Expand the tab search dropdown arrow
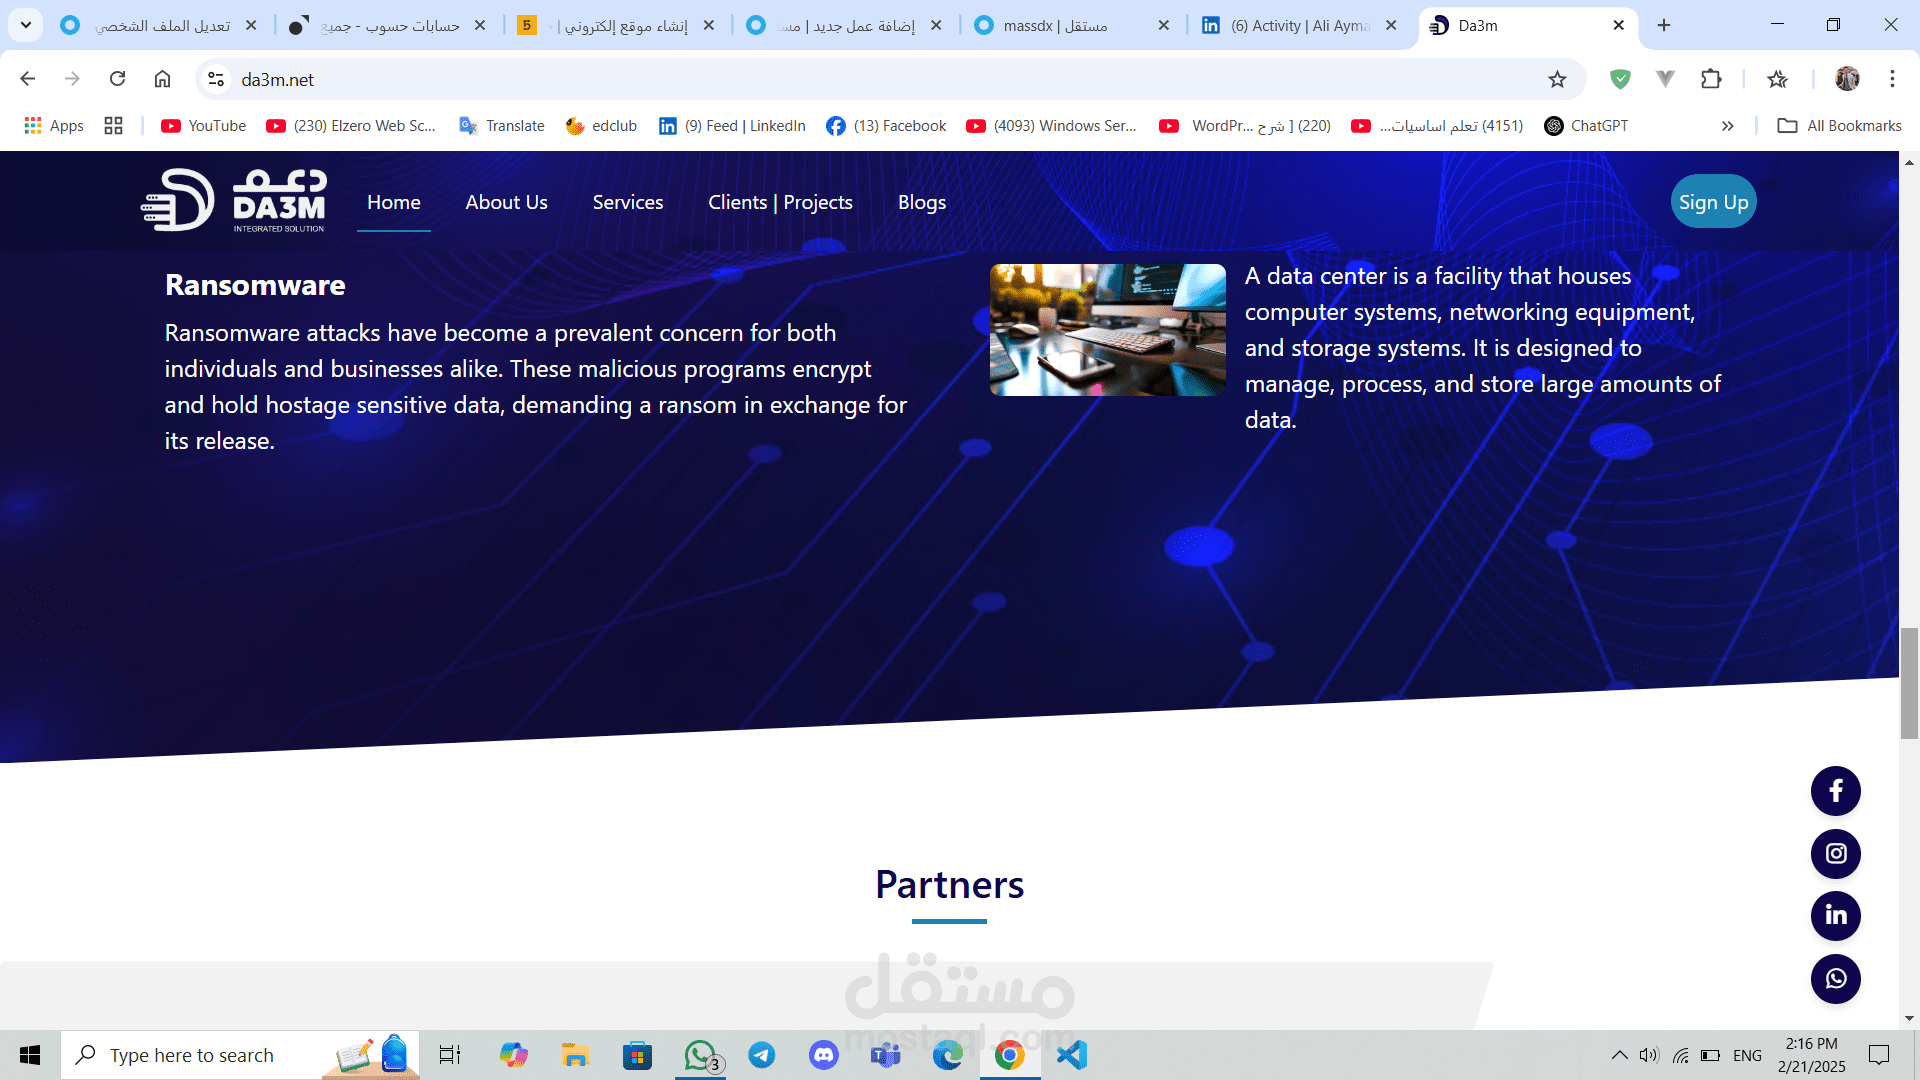Viewport: 1920px width, 1080px height. point(26,25)
